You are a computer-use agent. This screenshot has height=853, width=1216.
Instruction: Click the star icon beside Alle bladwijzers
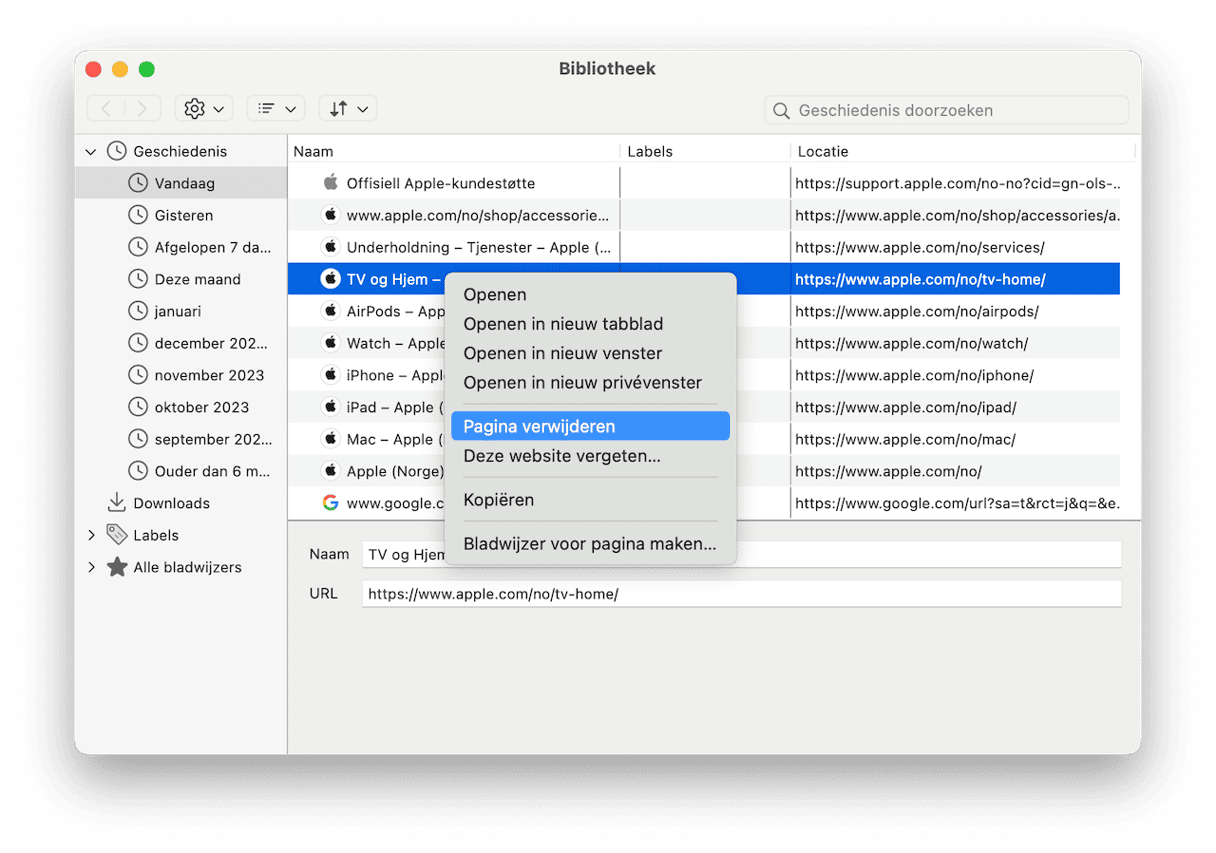[117, 568]
